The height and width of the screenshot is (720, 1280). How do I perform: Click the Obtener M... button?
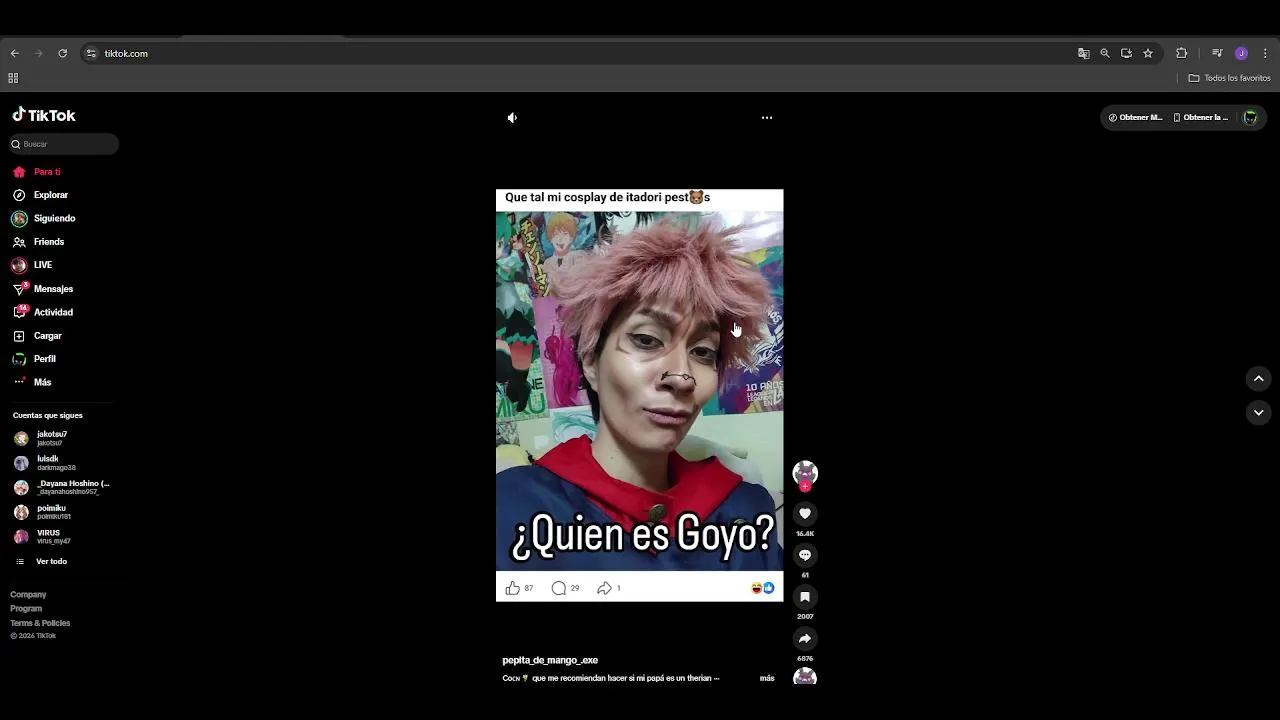pyautogui.click(x=1135, y=118)
